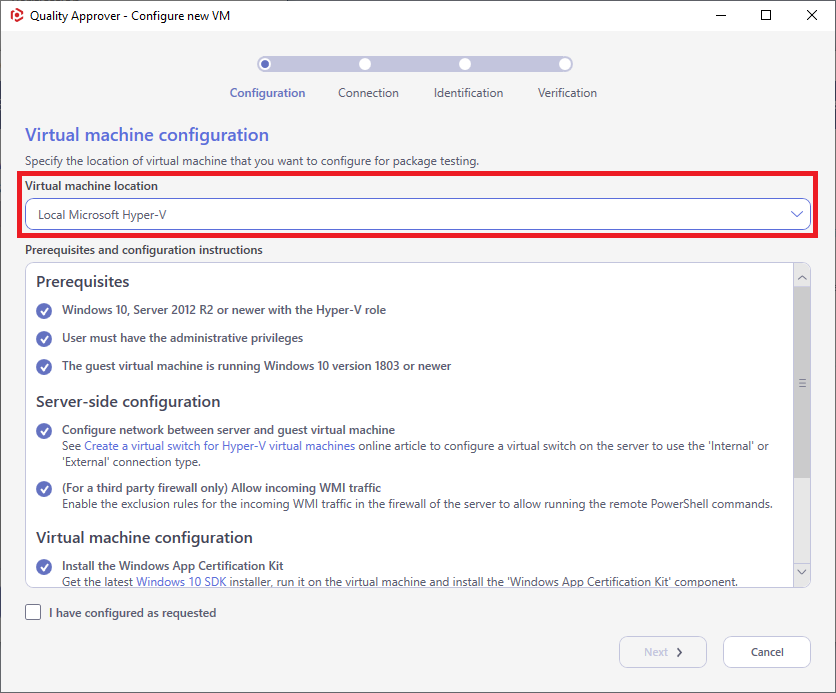
Task: Check 'I have configured as requested'
Action: pyautogui.click(x=33, y=612)
